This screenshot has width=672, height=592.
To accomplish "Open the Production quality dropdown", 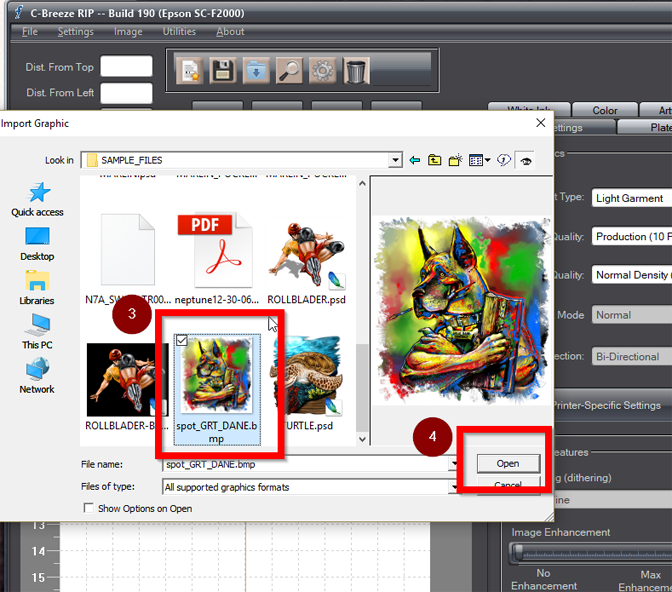I will (x=632, y=236).
